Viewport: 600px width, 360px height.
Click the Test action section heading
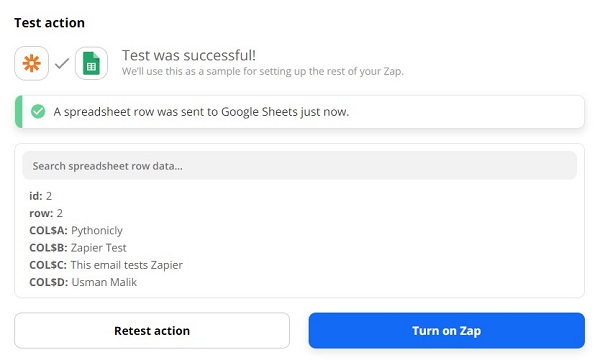(49, 23)
